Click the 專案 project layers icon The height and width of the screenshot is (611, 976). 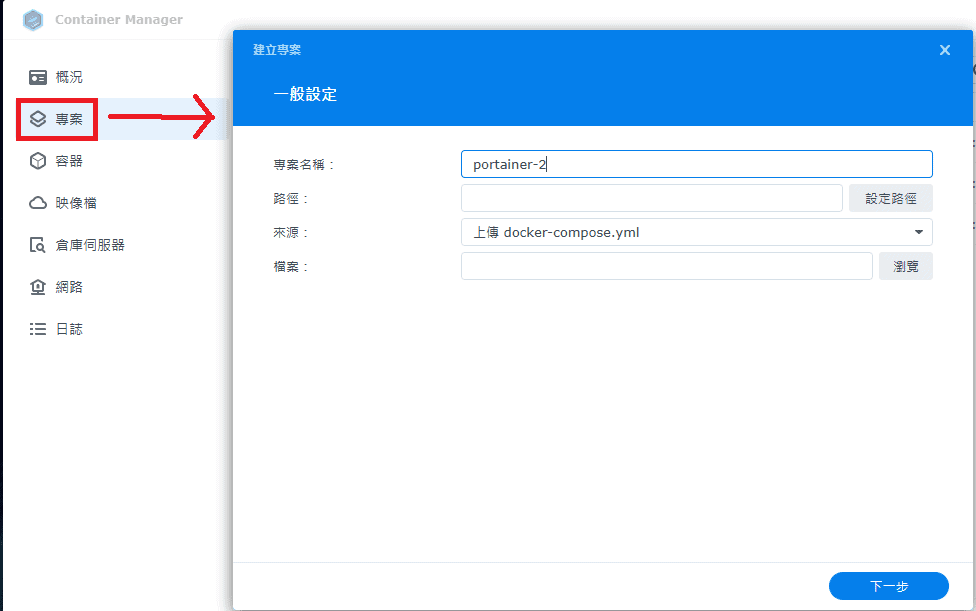[x=38, y=119]
